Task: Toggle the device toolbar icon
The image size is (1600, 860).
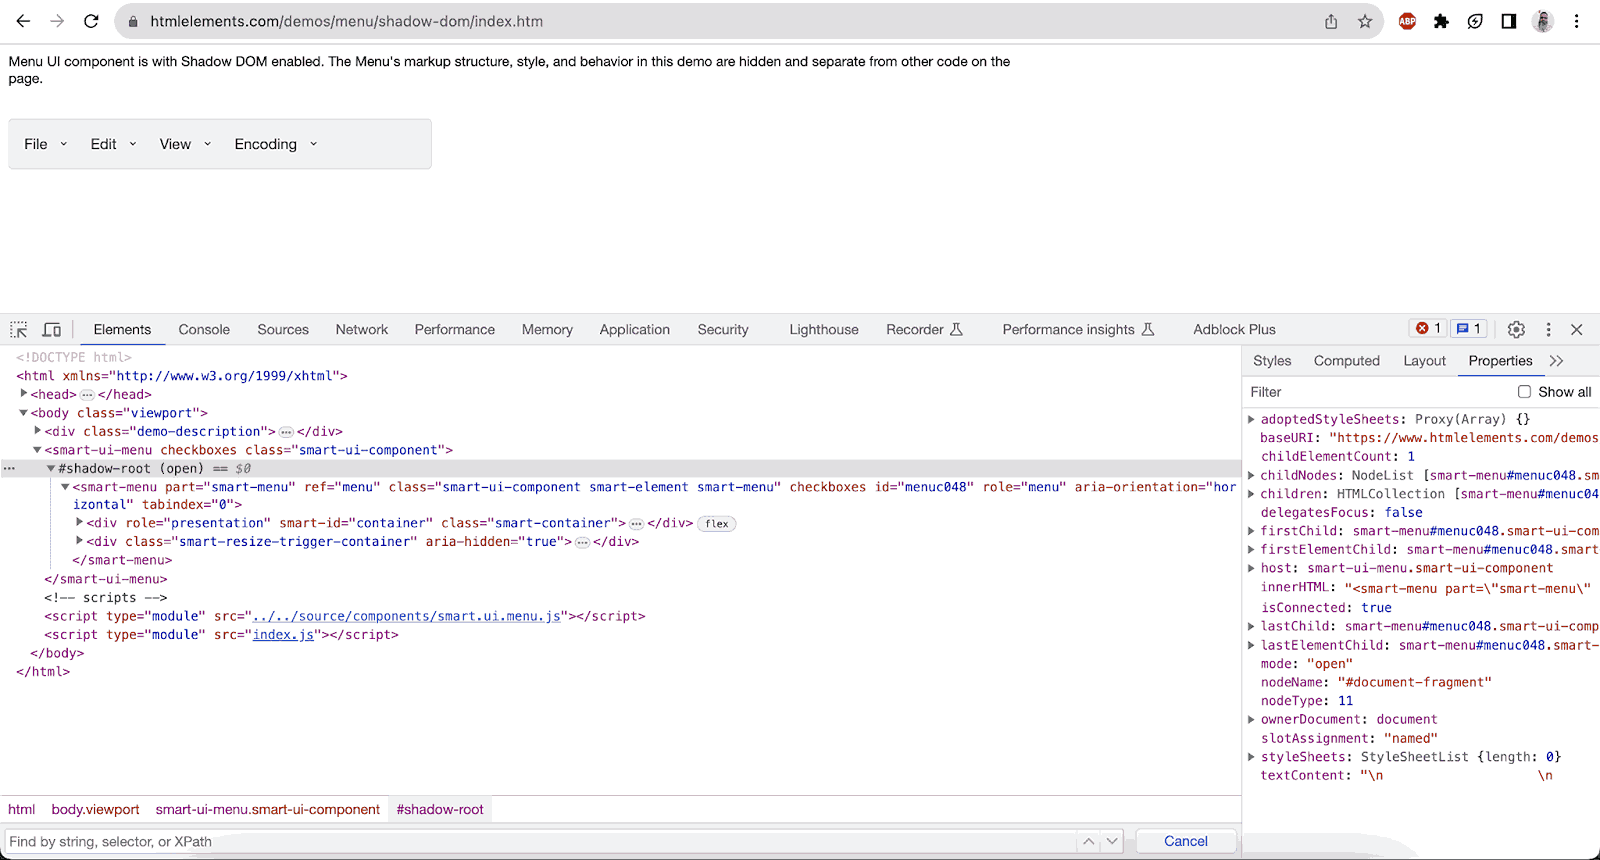Action: point(52,330)
